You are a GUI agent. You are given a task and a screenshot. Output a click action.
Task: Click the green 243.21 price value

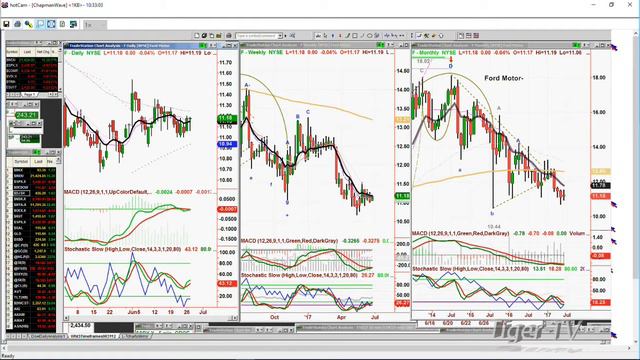[x=26, y=116]
